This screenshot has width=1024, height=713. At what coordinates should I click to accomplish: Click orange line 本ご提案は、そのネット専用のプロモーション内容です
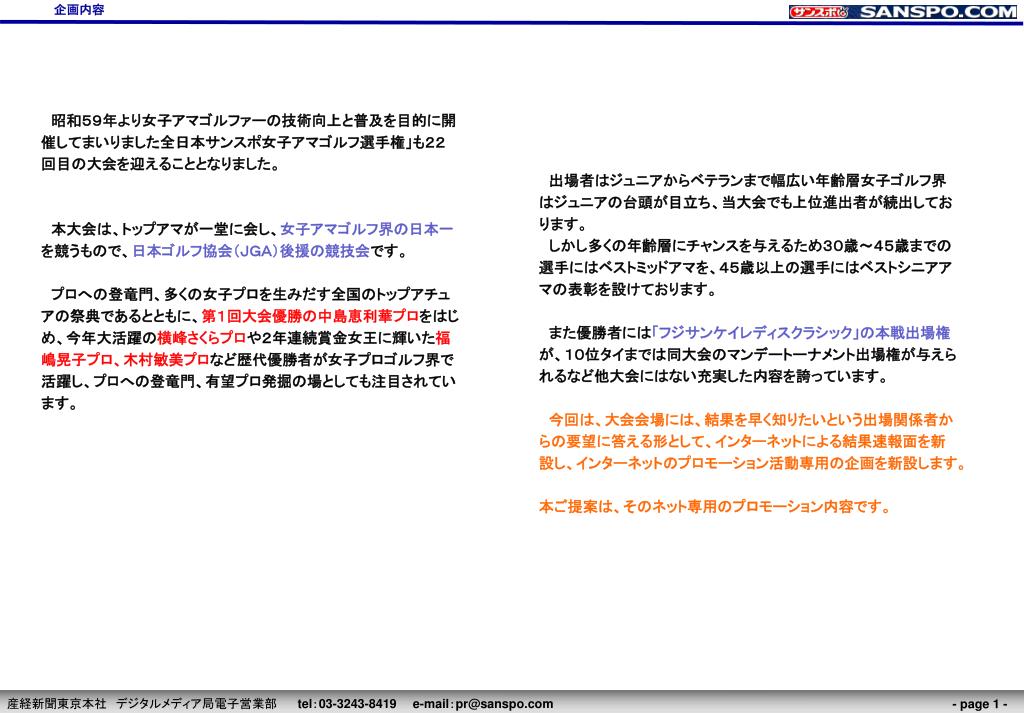click(715, 507)
